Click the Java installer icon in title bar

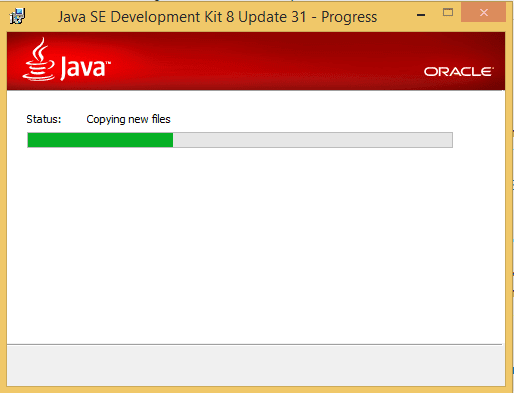(17, 16)
